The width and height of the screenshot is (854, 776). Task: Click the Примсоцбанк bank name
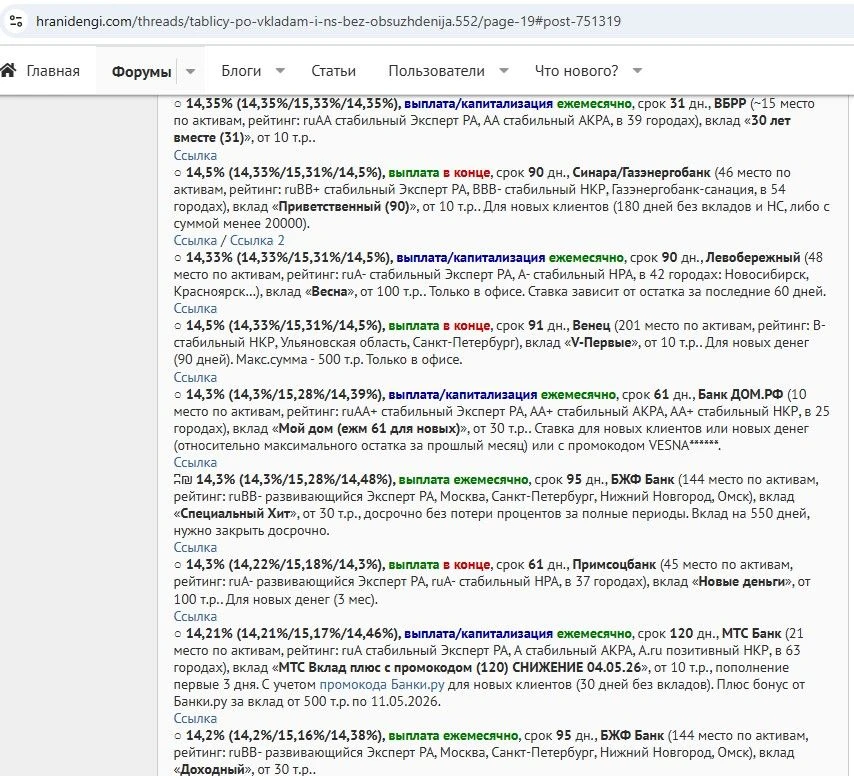click(x=614, y=565)
